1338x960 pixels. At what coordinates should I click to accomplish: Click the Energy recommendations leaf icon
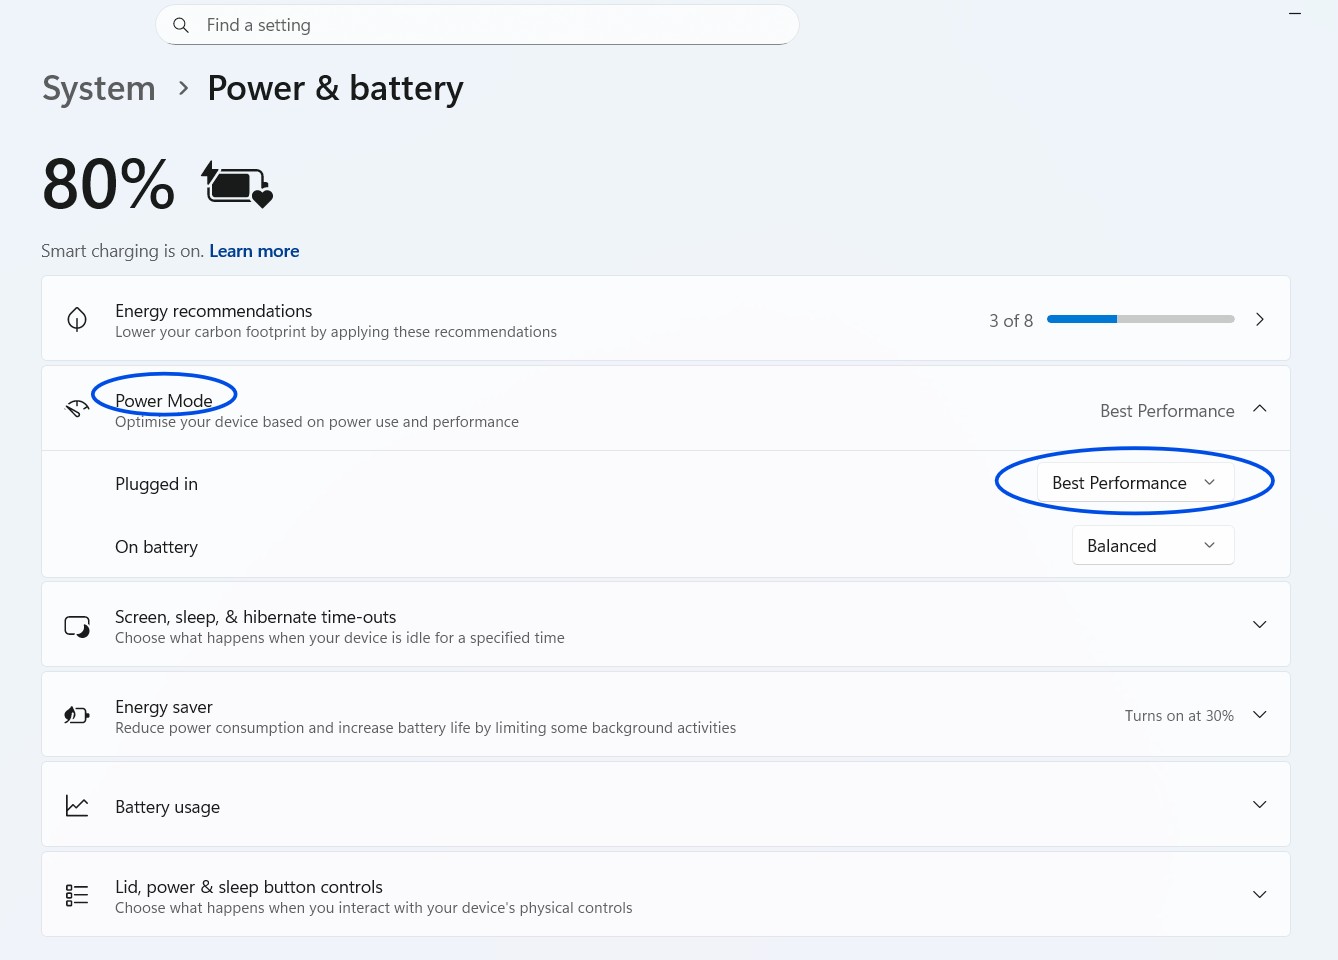(77, 319)
